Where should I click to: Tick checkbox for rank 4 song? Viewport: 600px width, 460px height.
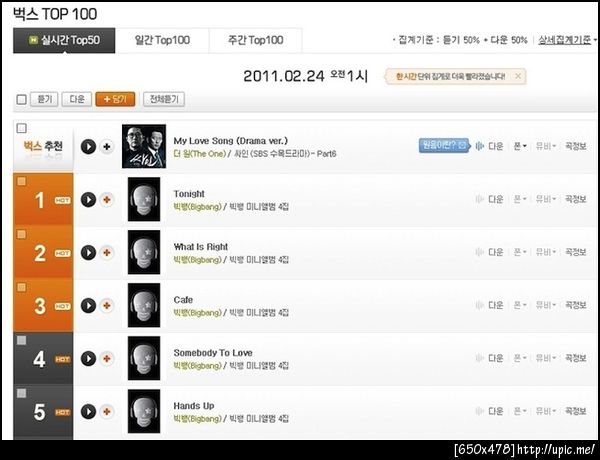21,340
